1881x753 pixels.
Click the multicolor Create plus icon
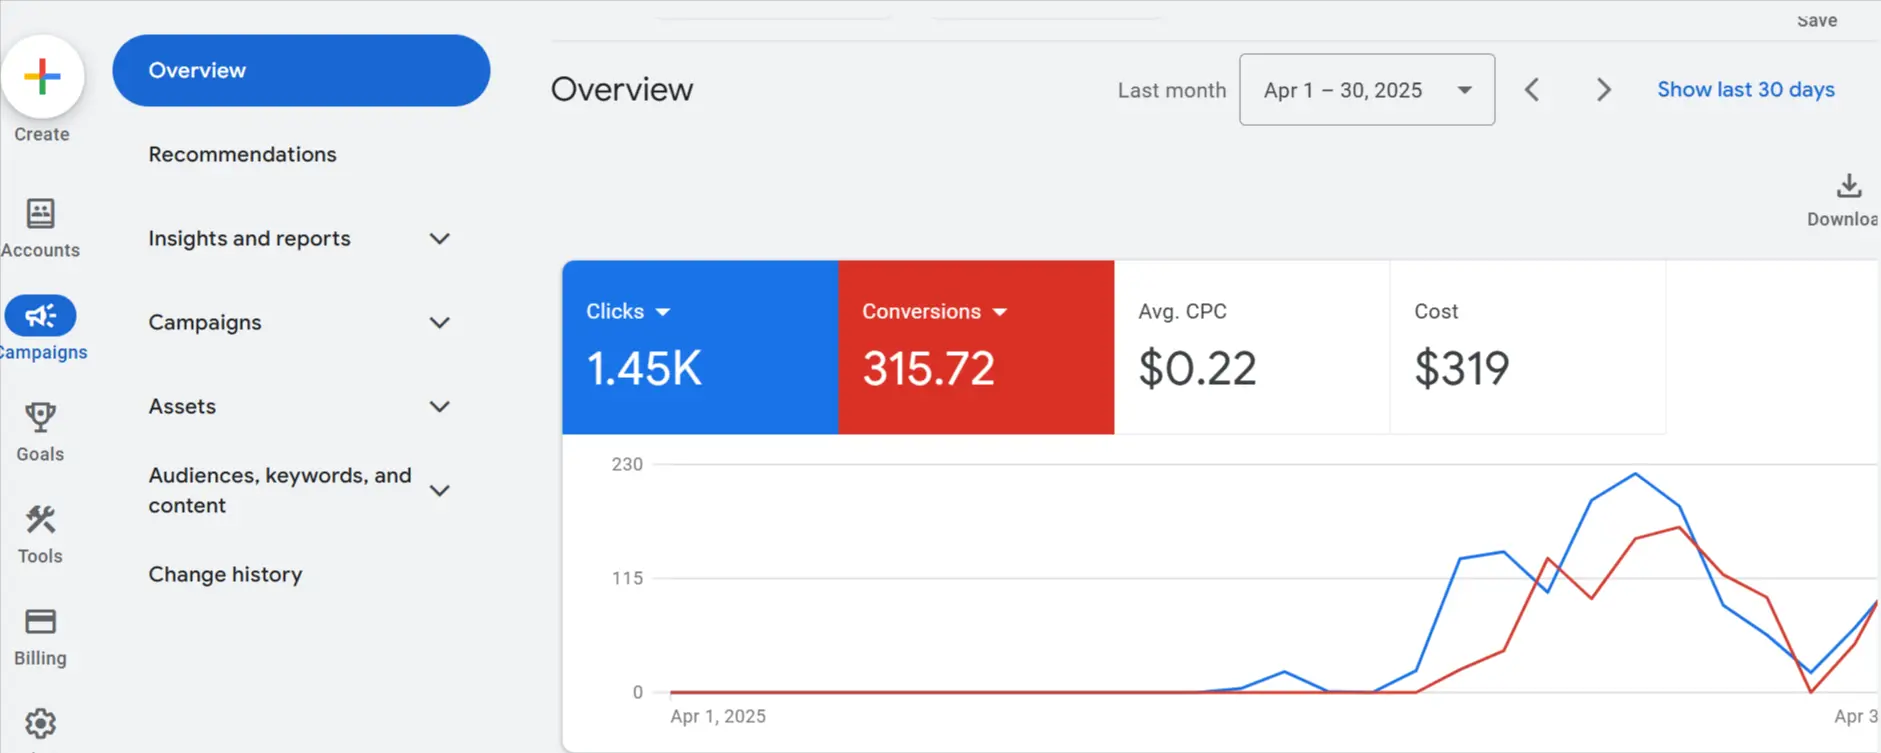click(x=42, y=77)
